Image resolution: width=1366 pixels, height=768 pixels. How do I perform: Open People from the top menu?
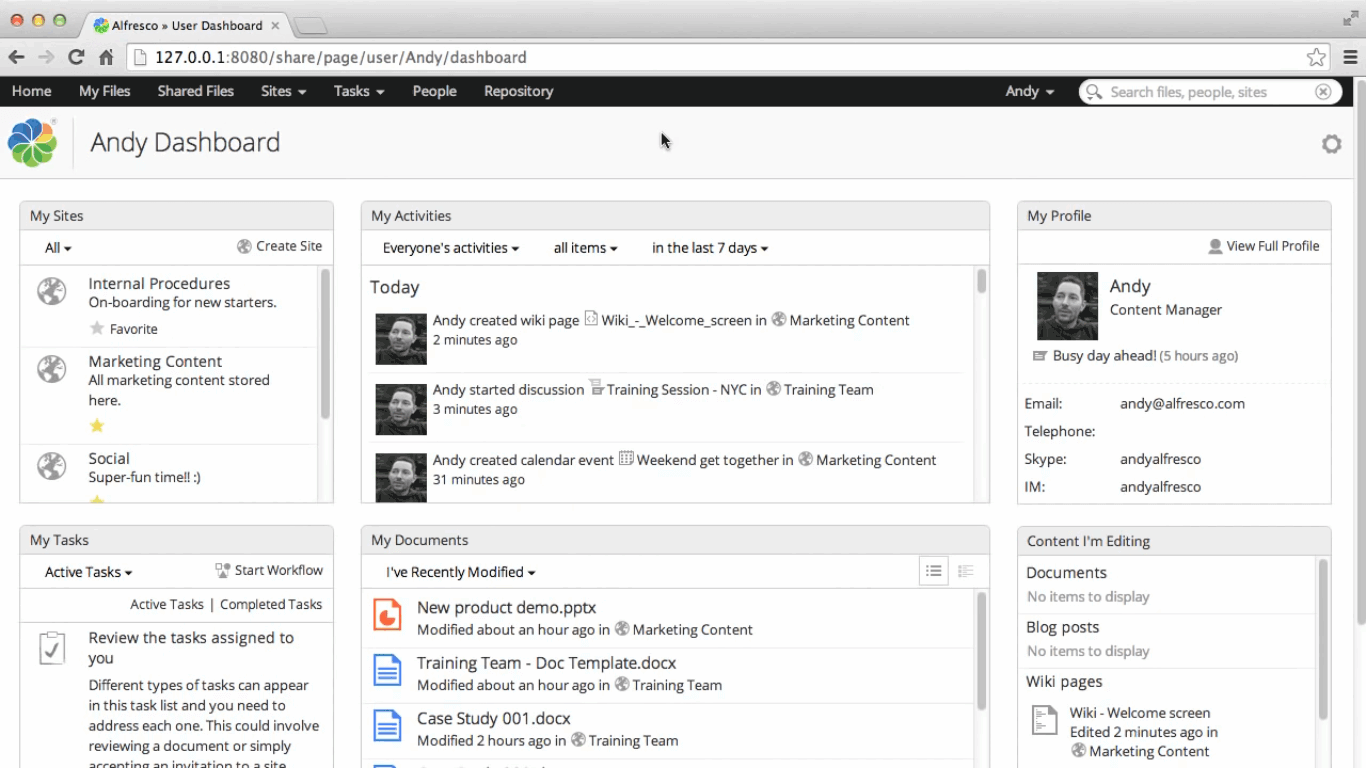tap(435, 91)
